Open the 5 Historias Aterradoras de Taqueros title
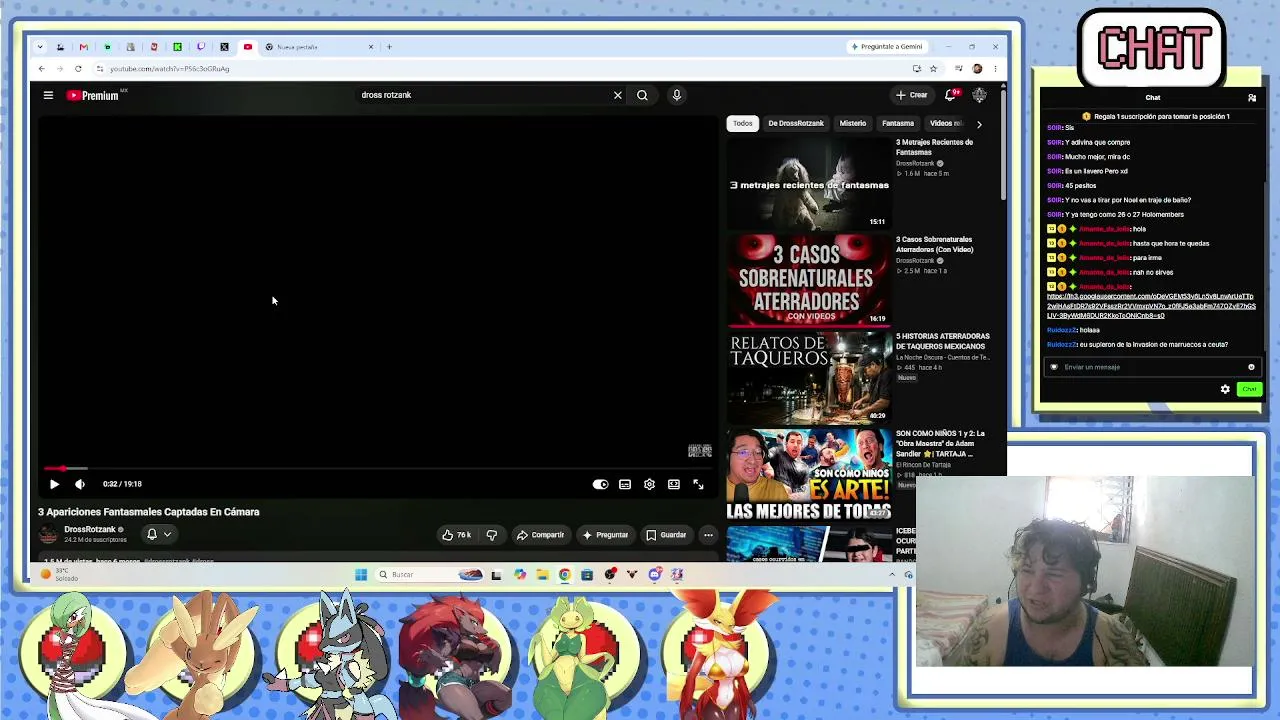The height and width of the screenshot is (720, 1280). click(943, 341)
